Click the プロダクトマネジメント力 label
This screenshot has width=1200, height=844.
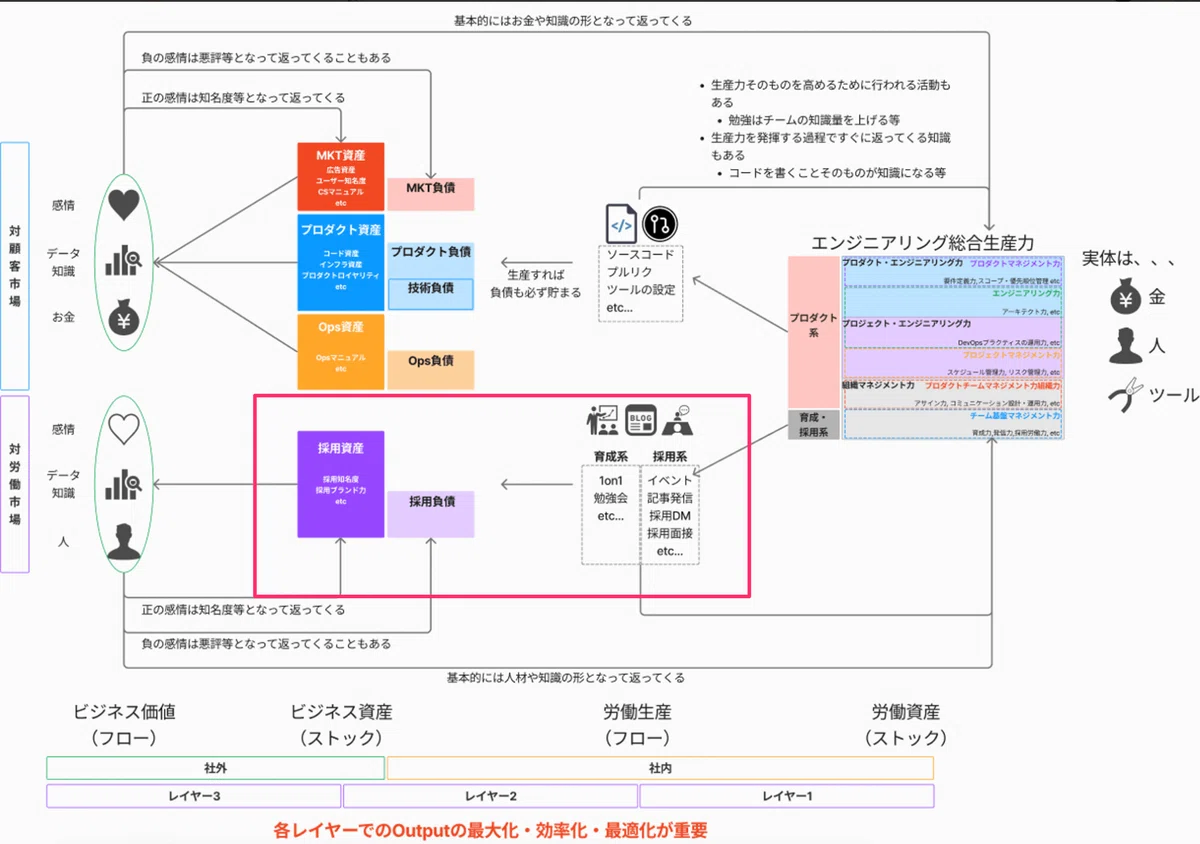tap(1015, 263)
